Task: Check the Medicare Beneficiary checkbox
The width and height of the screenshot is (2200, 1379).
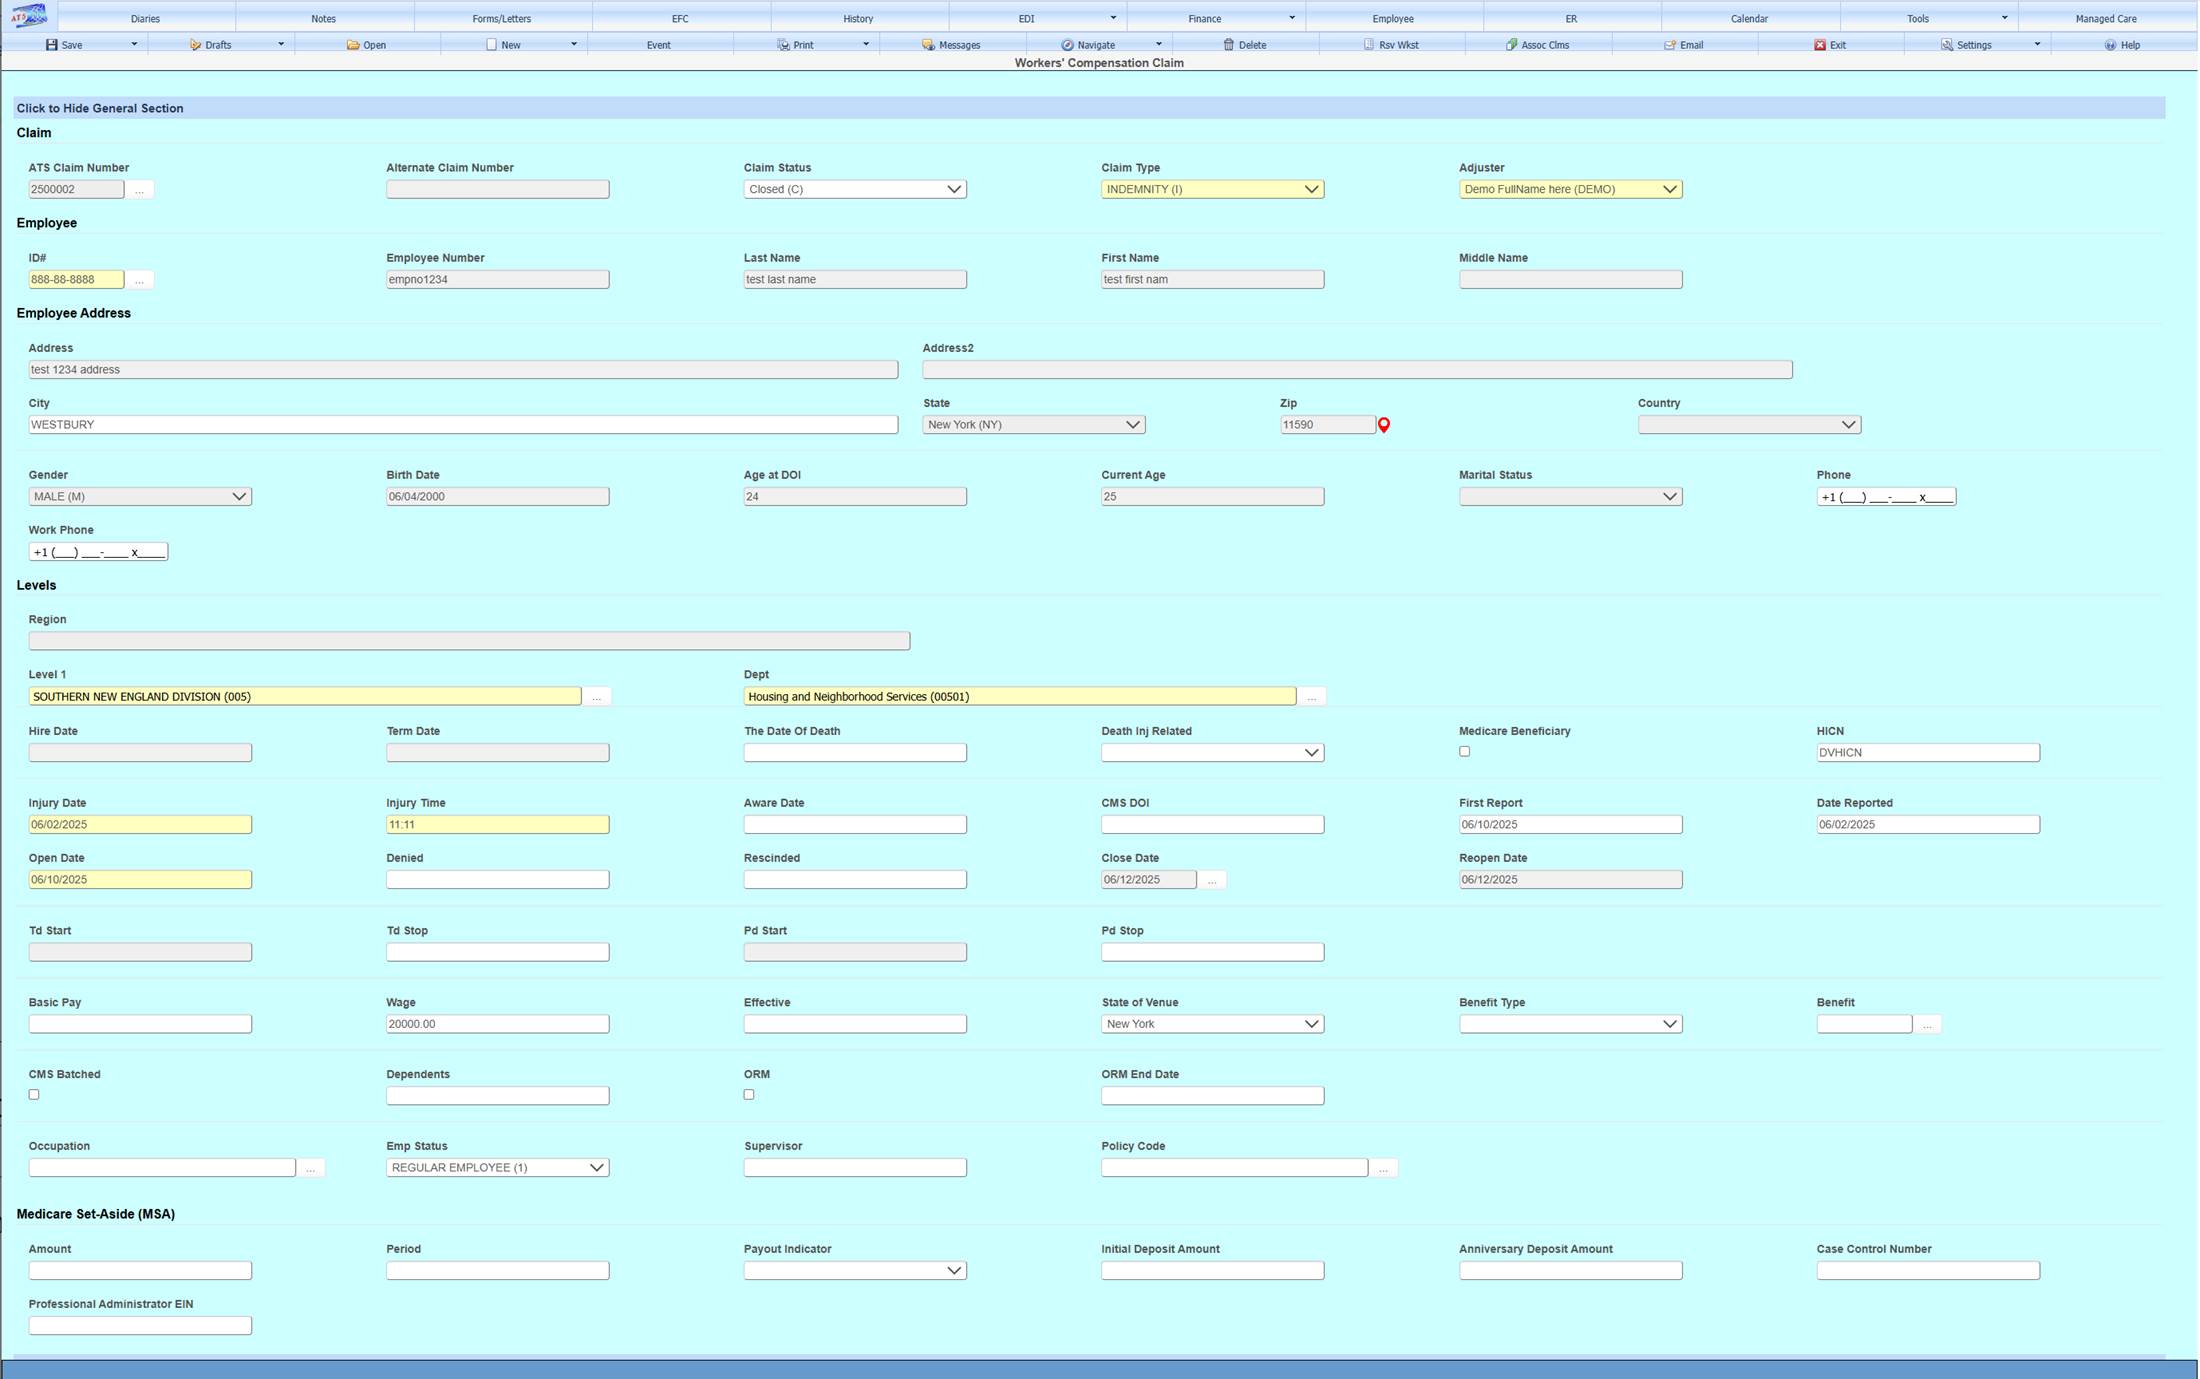Action: (1464, 751)
